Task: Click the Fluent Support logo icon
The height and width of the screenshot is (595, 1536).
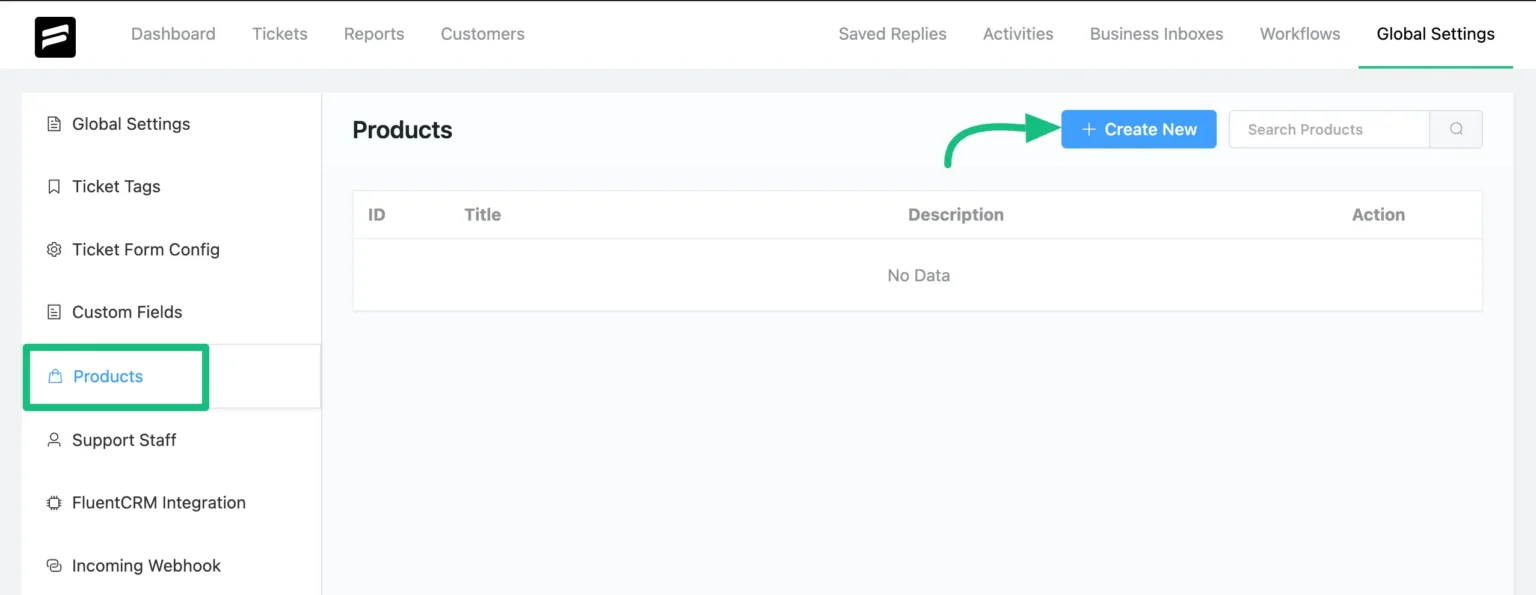Action: coord(55,35)
